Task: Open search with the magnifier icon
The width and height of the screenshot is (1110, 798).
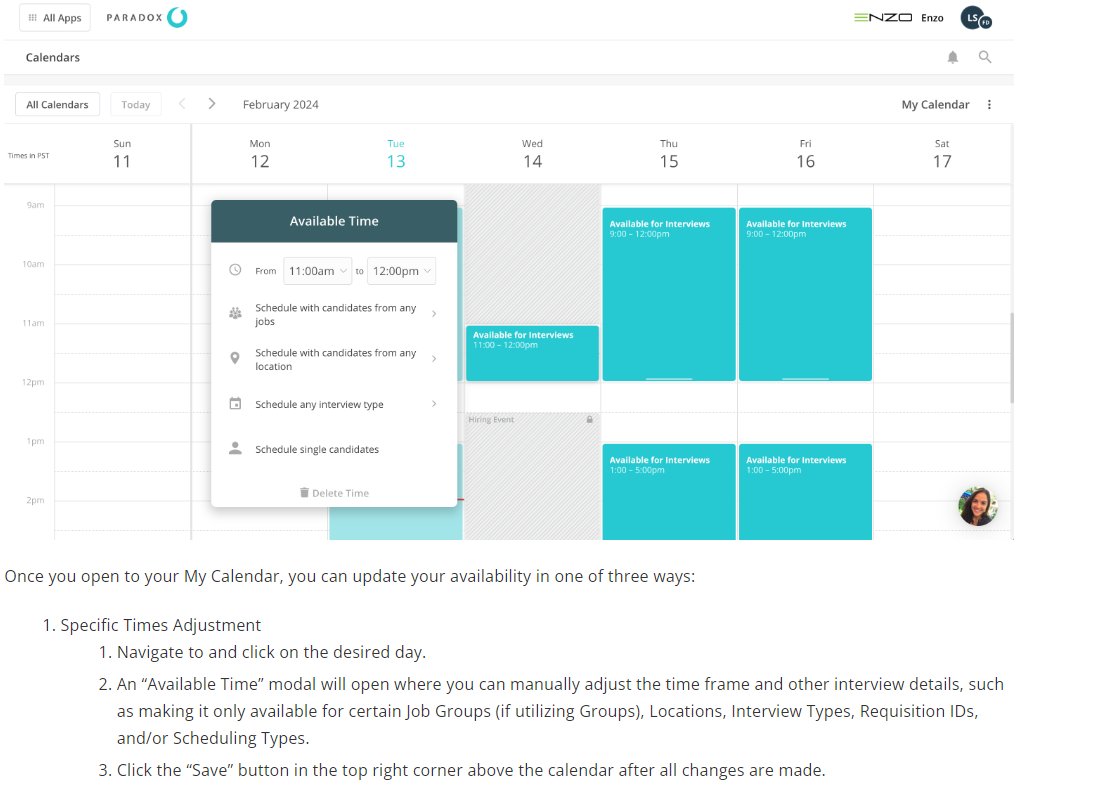Action: coord(985,58)
